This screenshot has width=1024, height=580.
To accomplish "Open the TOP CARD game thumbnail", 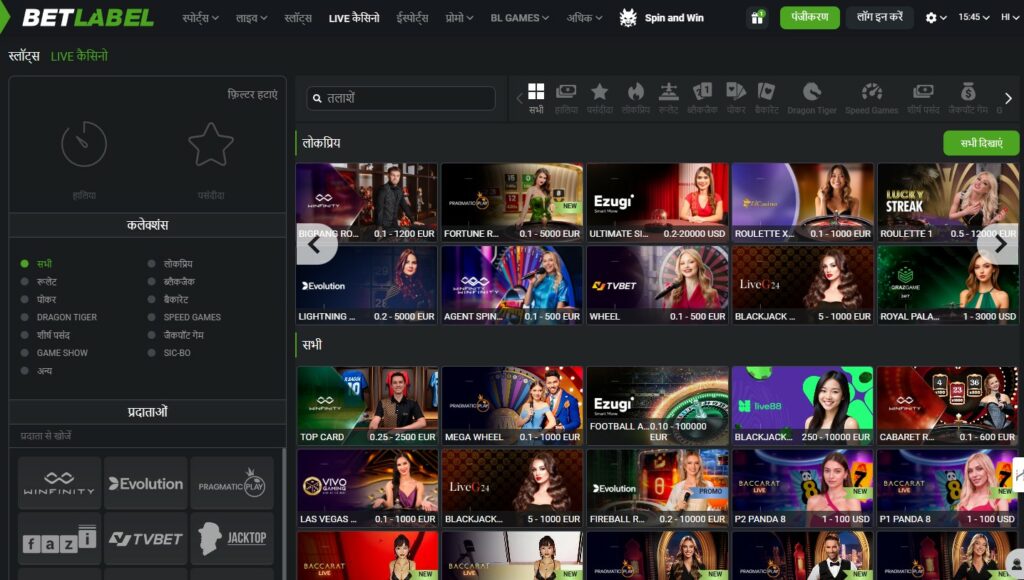I will tap(367, 406).
